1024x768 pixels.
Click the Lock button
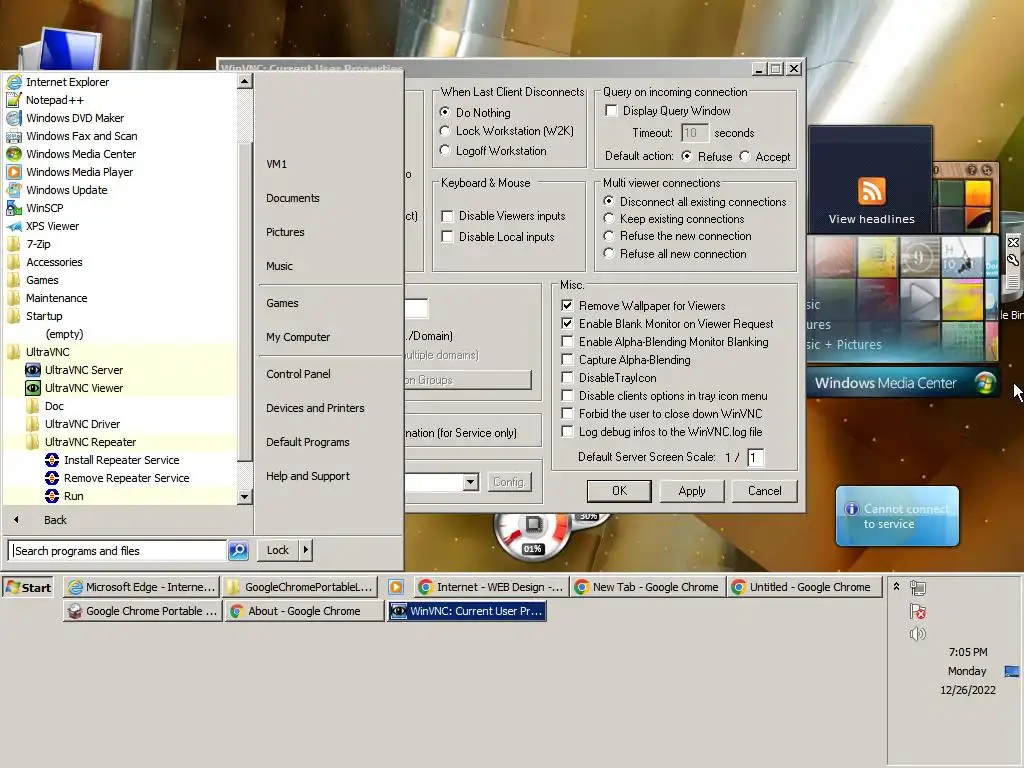coord(278,550)
